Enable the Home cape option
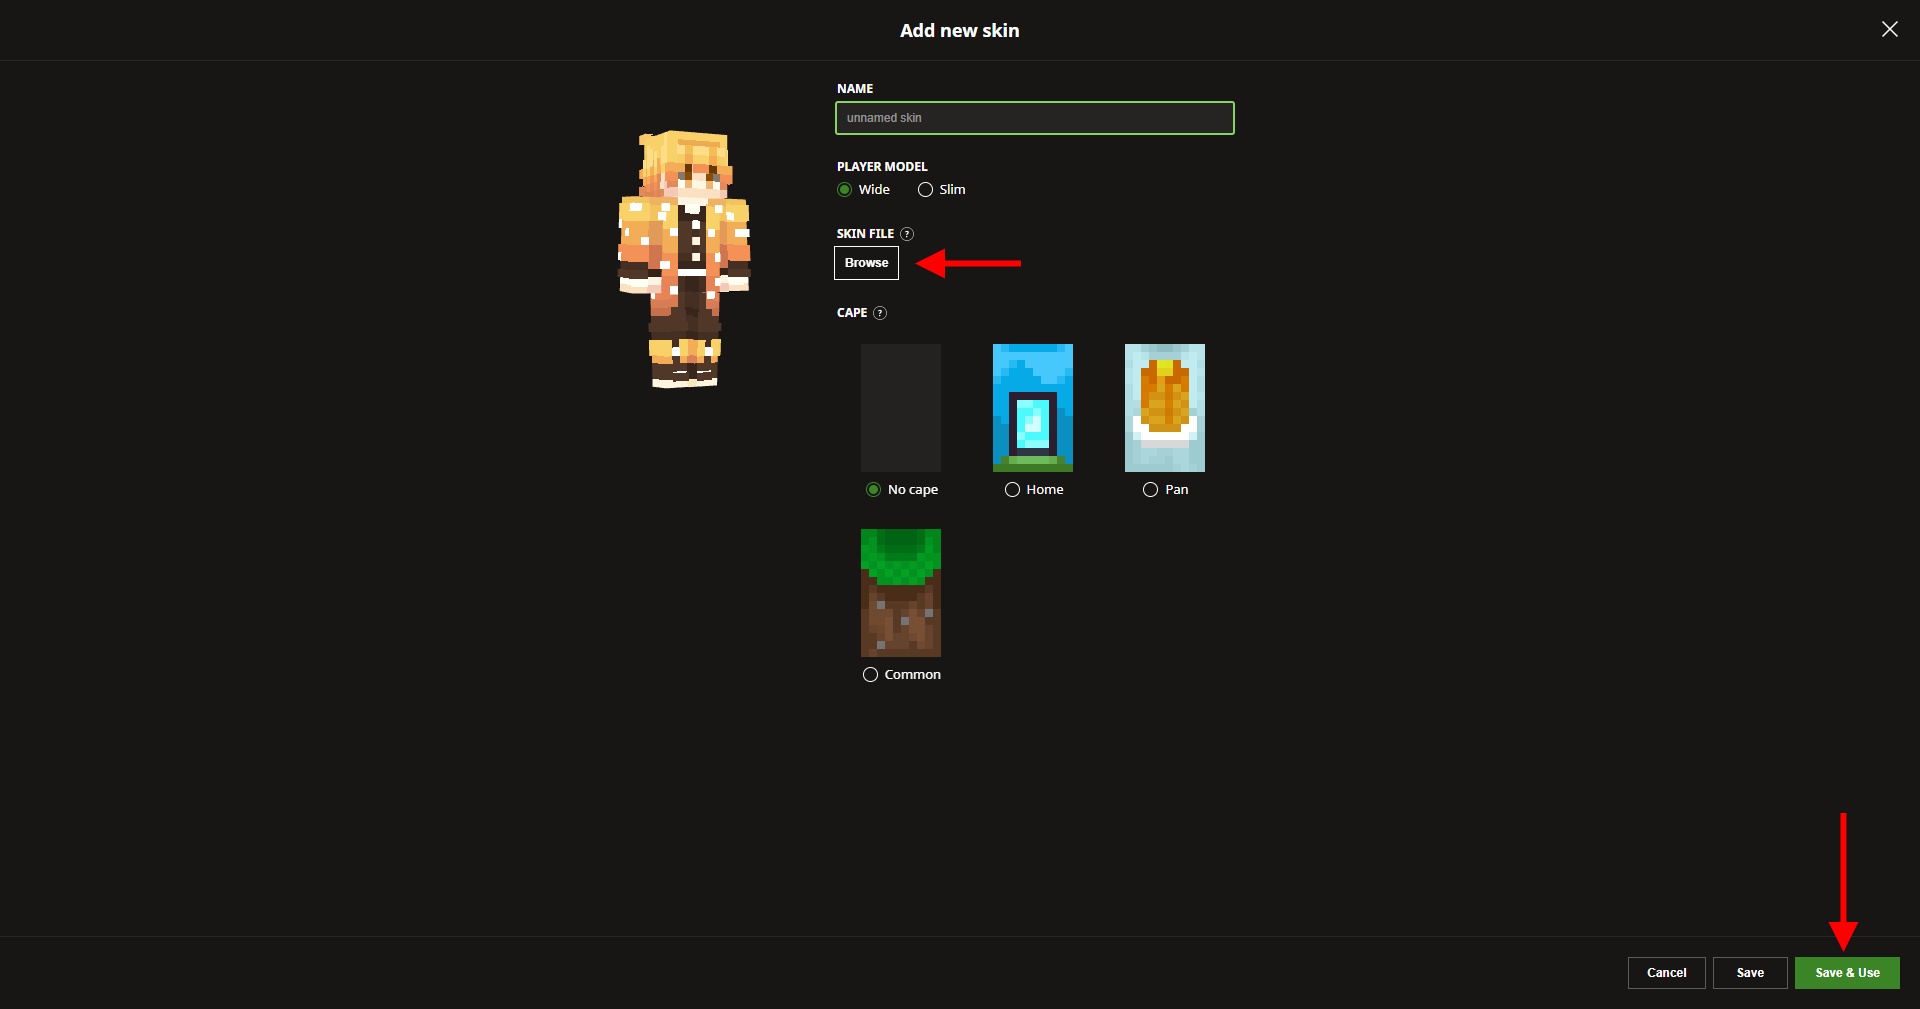 [1011, 490]
